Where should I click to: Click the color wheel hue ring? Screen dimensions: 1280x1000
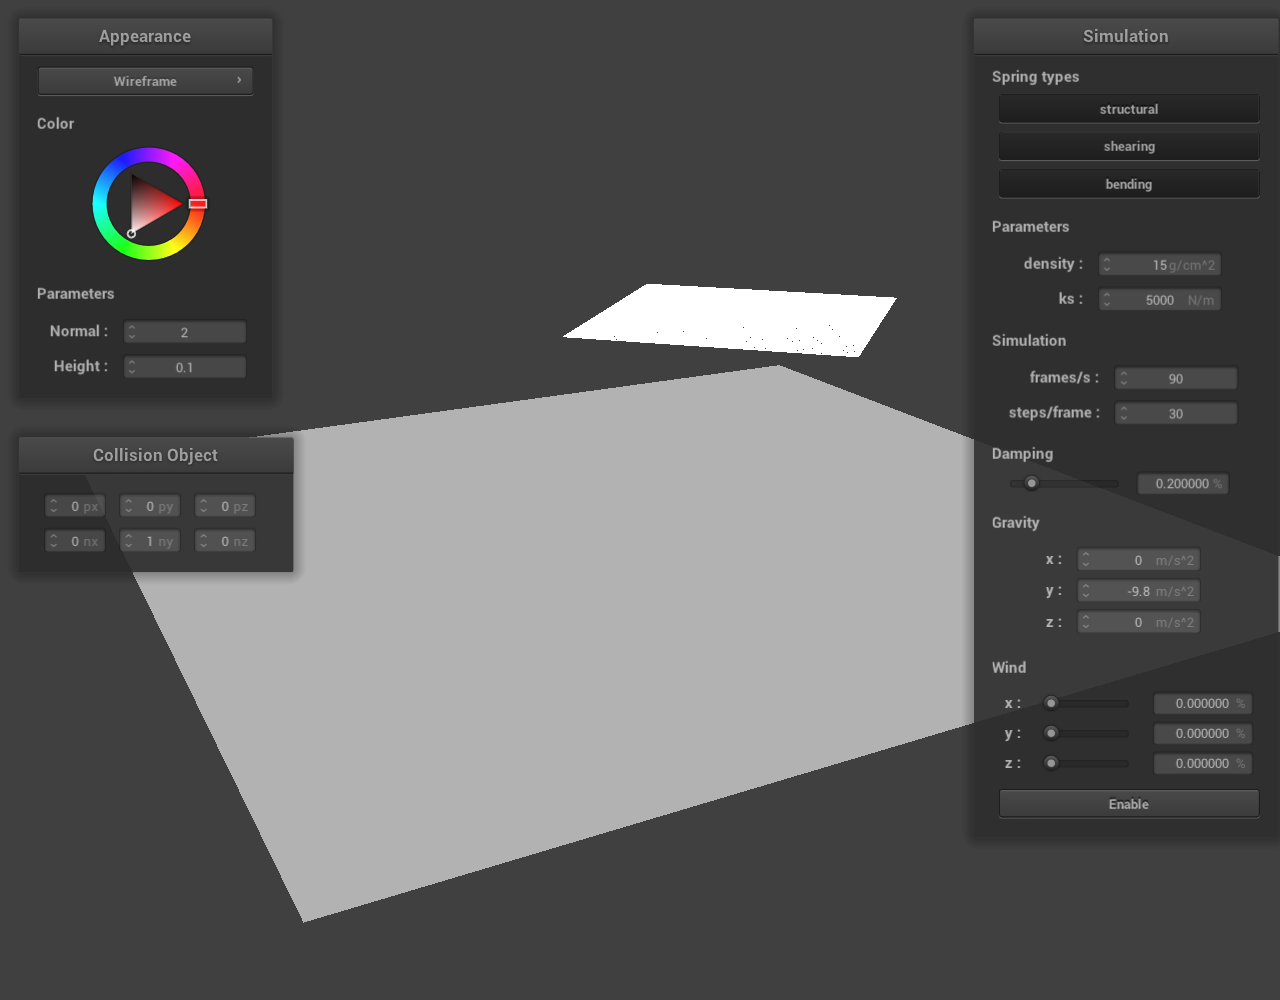coord(149,155)
